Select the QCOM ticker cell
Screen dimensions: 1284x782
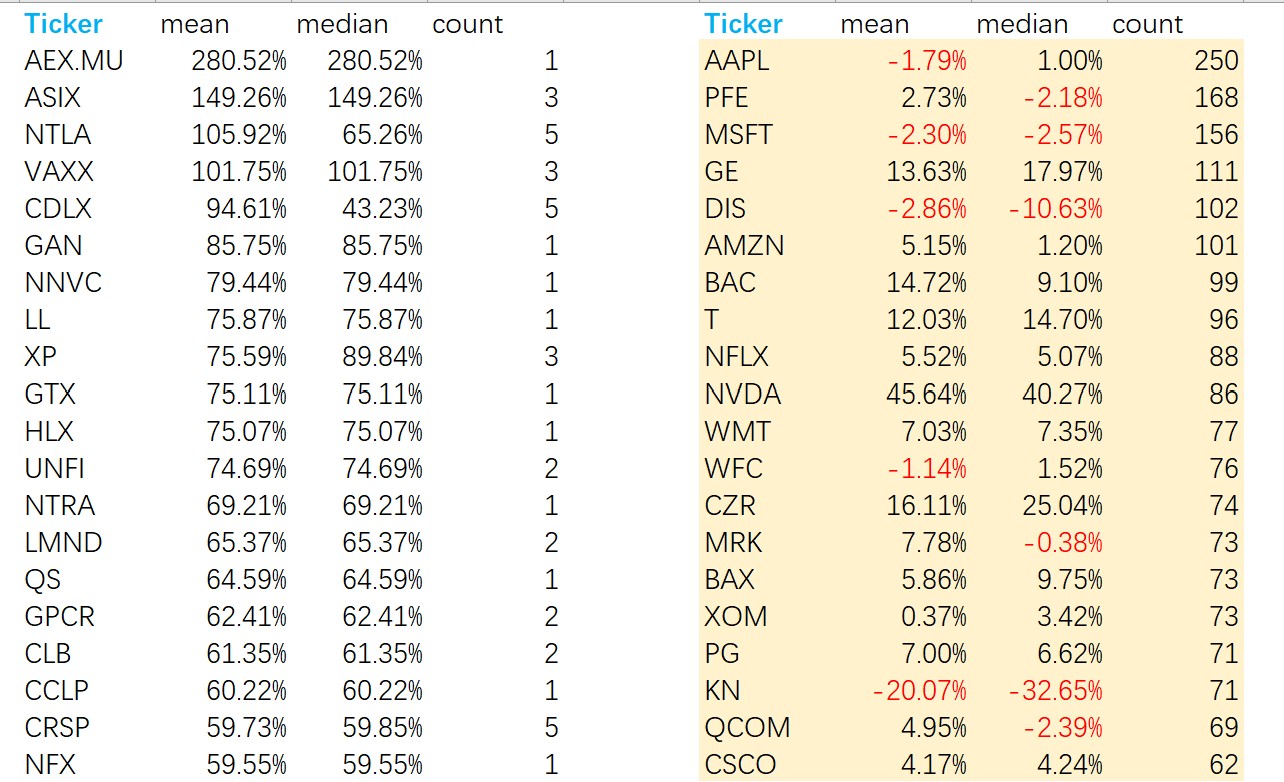[x=747, y=727]
